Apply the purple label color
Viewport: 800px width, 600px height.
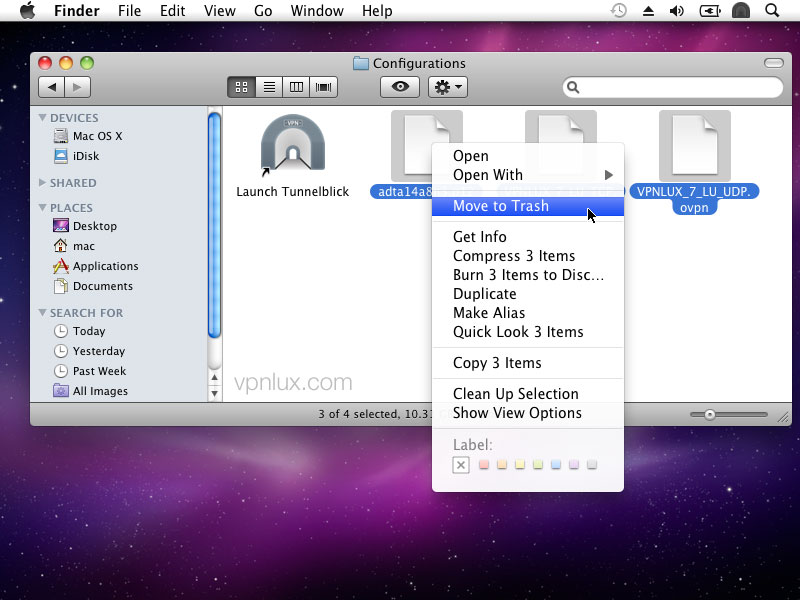574,464
